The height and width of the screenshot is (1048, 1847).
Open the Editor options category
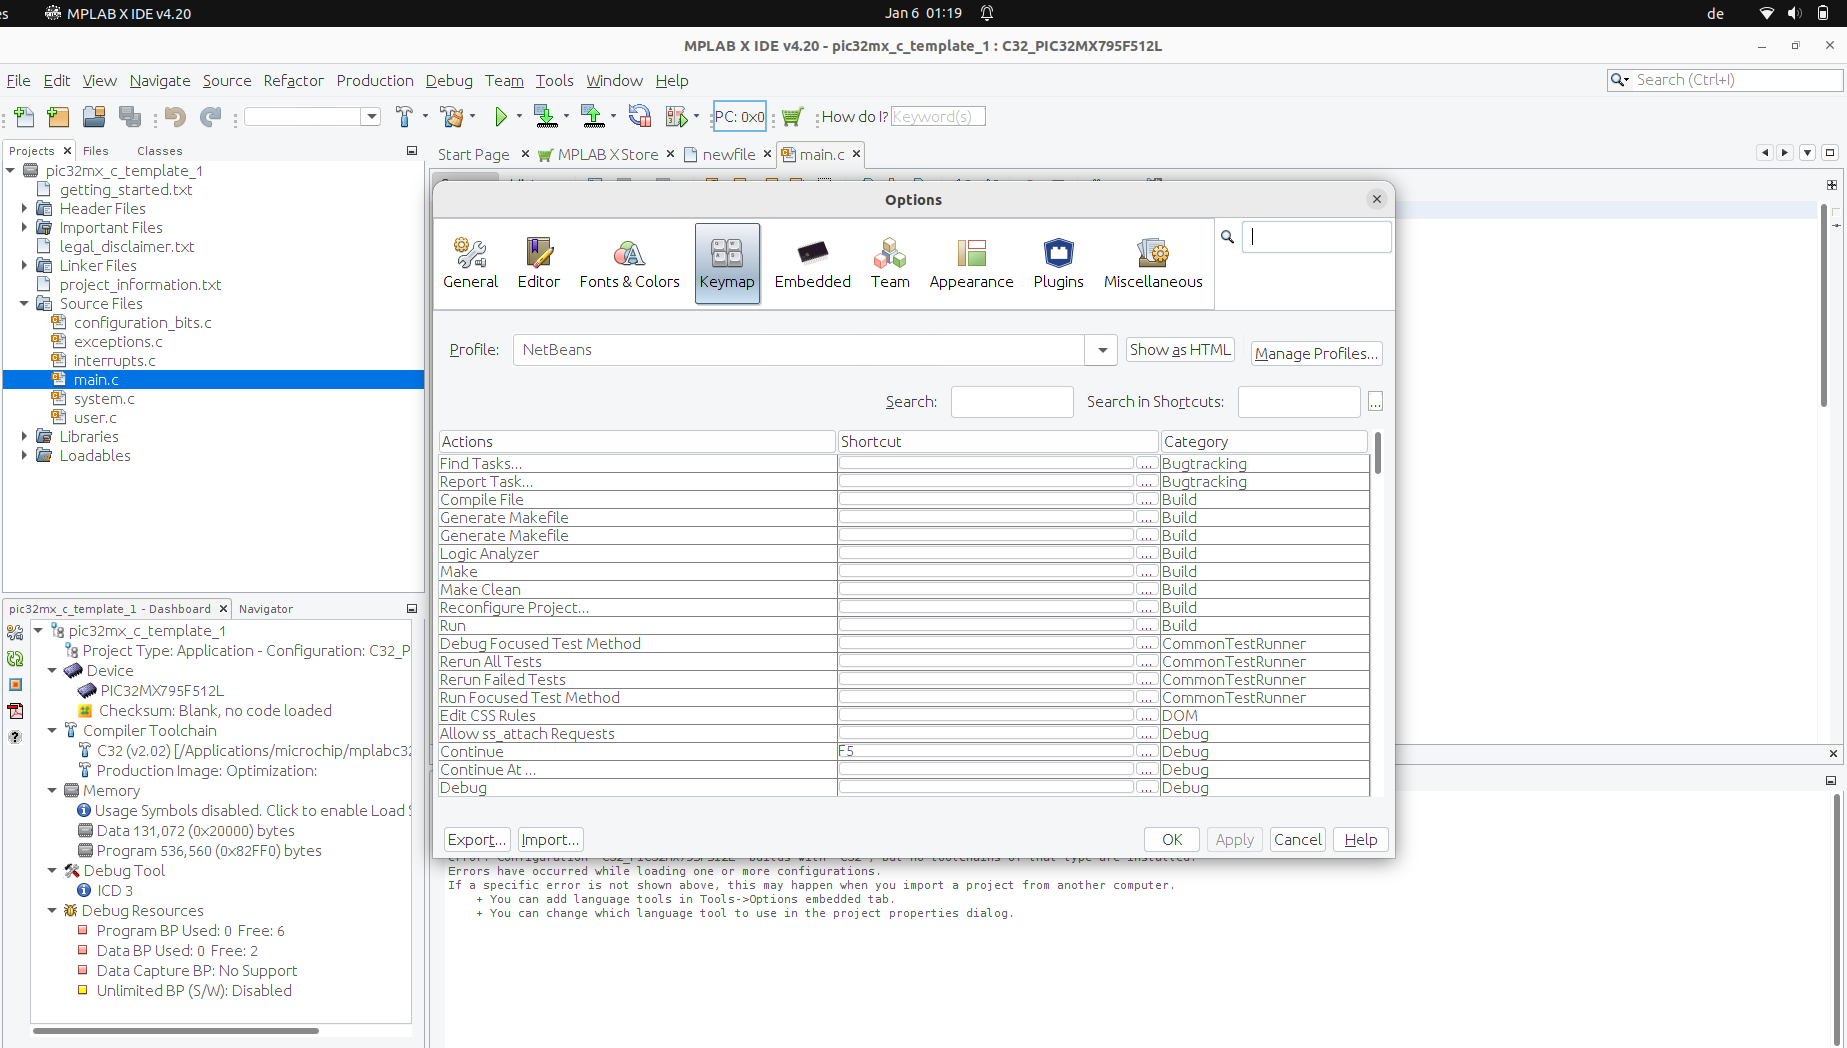538,263
